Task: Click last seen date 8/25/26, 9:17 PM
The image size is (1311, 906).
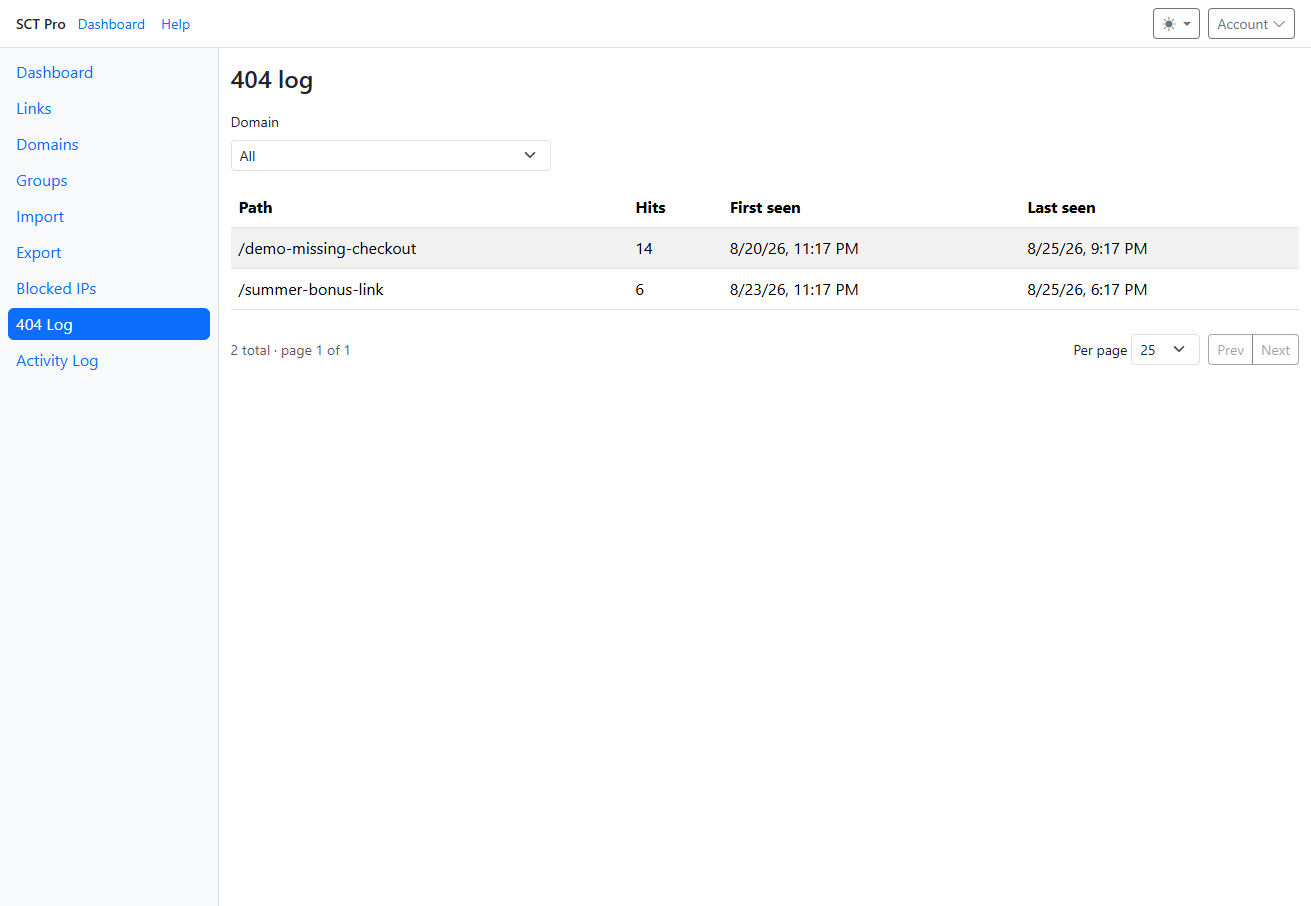Action: (x=1087, y=248)
